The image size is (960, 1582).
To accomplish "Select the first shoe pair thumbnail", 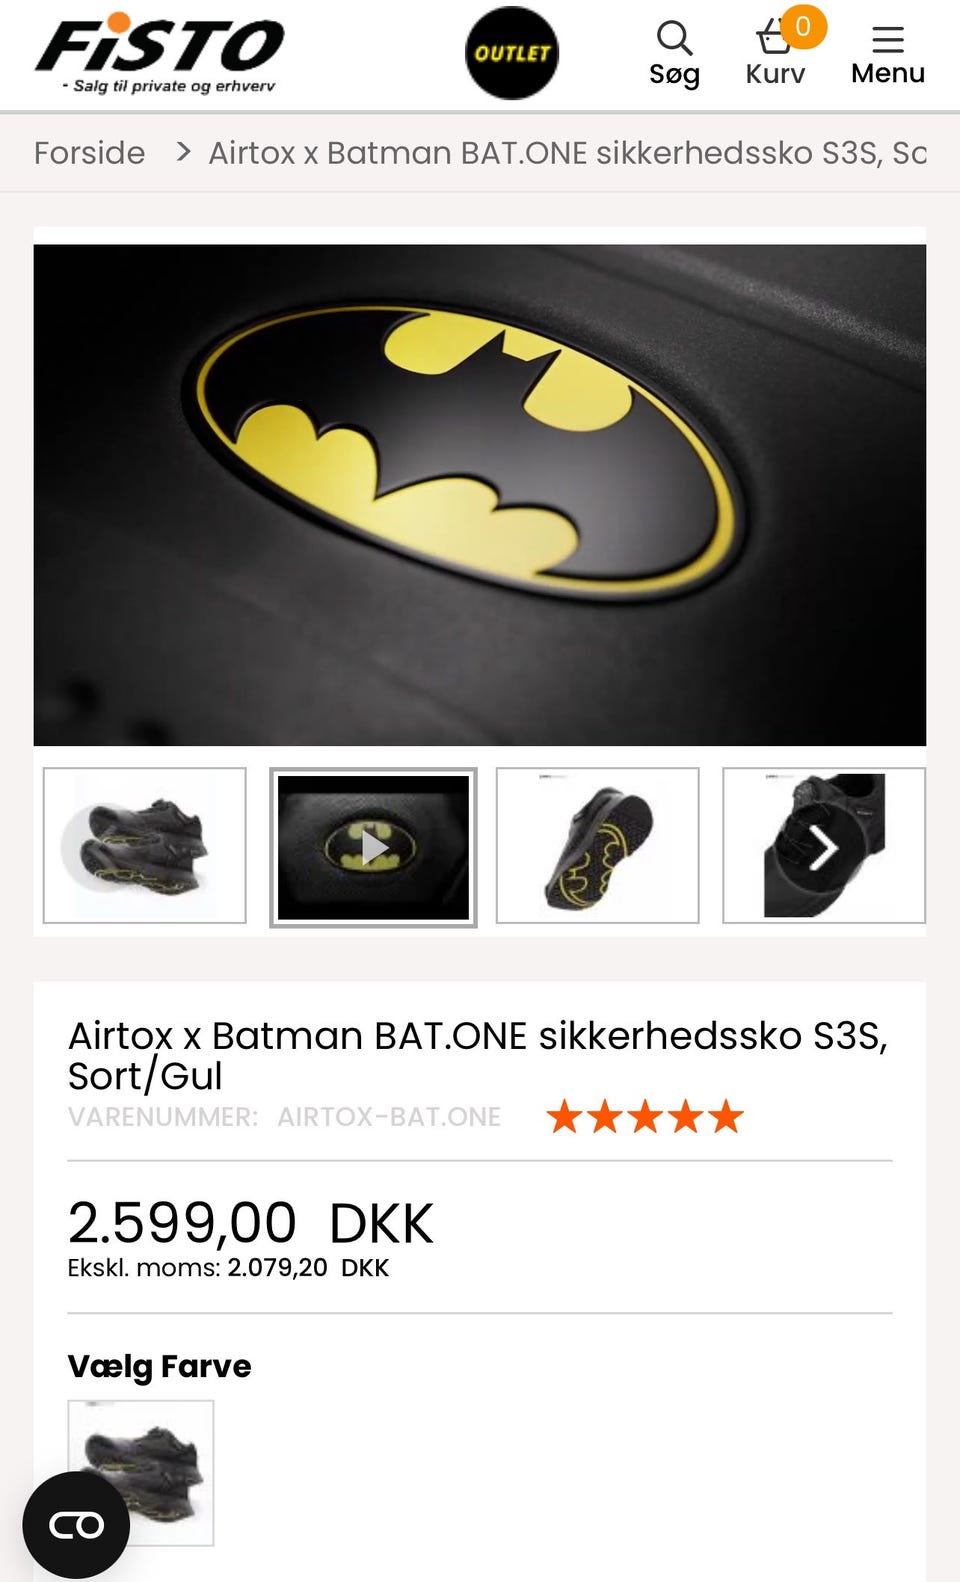I will (x=145, y=845).
